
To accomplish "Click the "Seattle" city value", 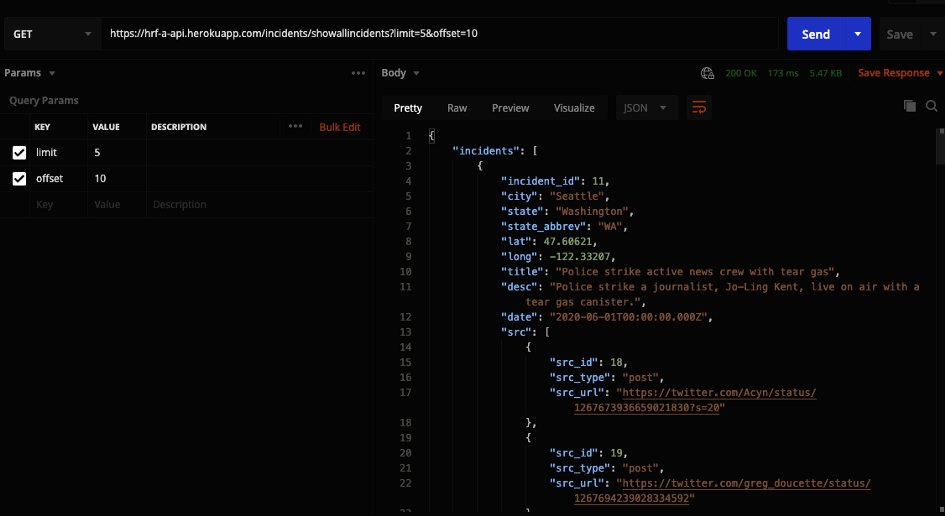I will [x=576, y=196].
